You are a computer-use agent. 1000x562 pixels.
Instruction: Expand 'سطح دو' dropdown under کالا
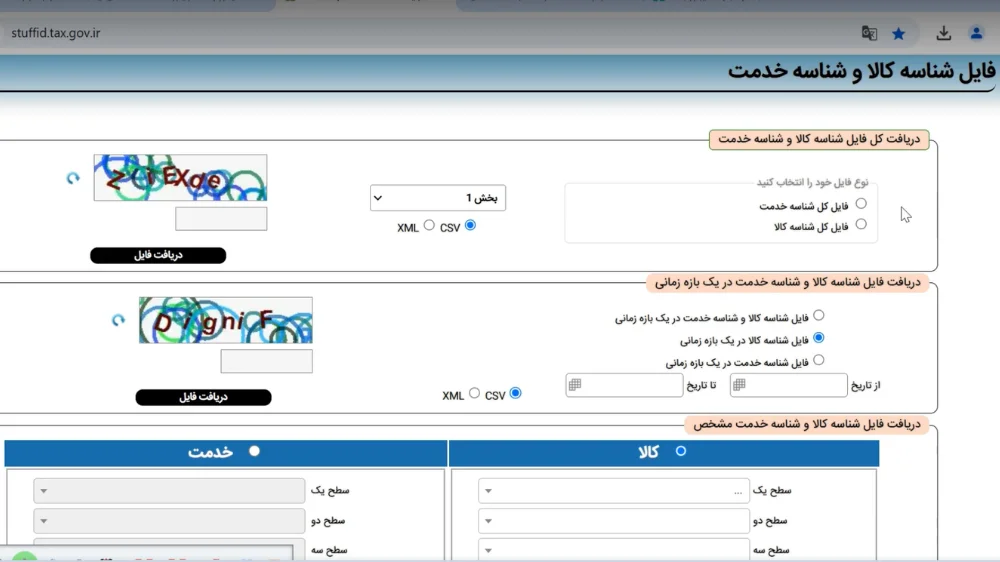pos(614,521)
